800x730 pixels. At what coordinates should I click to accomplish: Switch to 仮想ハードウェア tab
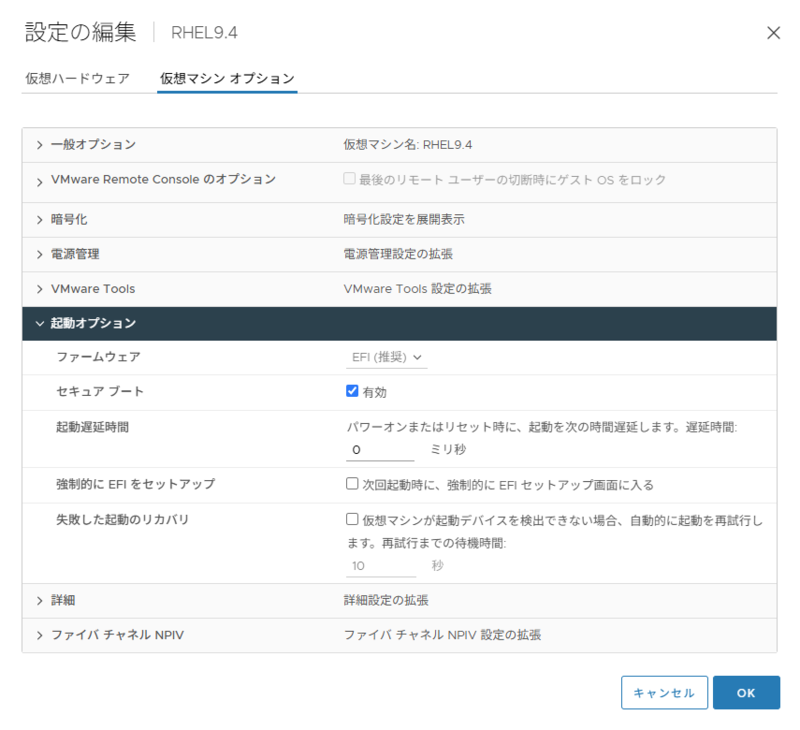(78, 79)
